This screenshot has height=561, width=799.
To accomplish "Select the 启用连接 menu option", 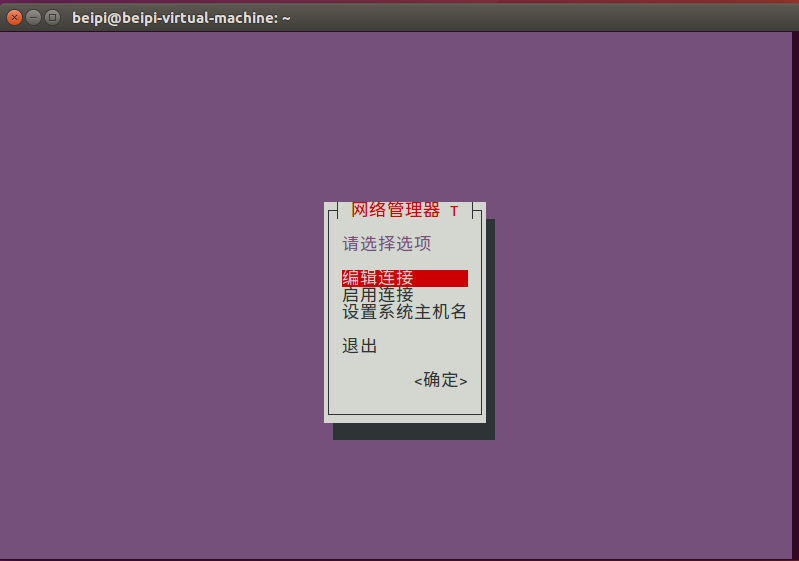I will [x=378, y=295].
